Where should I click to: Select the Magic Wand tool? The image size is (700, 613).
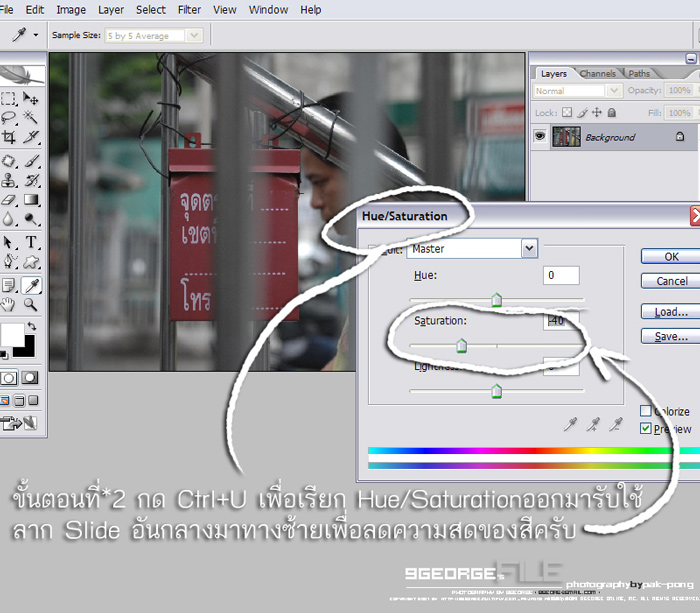click(x=30, y=117)
